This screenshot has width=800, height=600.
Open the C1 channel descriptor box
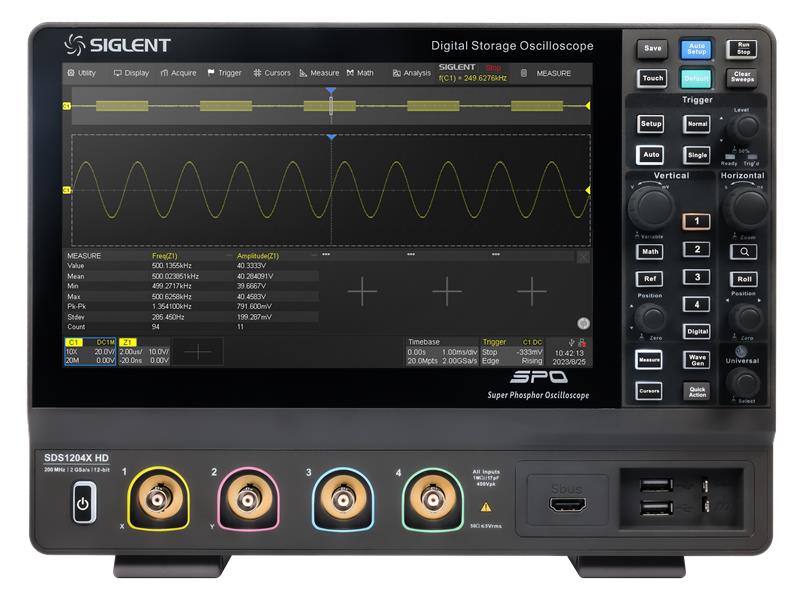tap(90, 352)
